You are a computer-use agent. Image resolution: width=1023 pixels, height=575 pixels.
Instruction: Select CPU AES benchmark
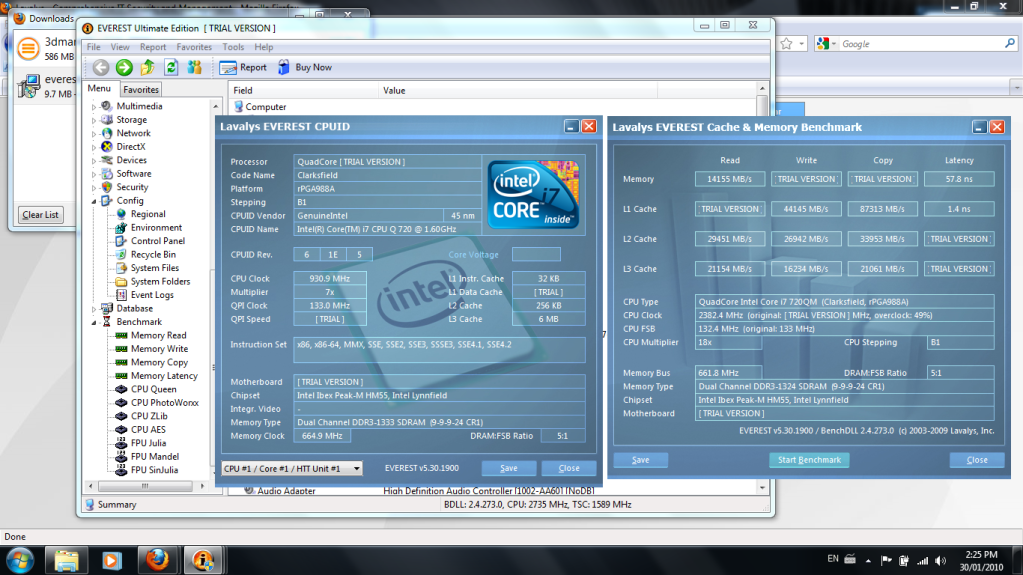point(148,429)
